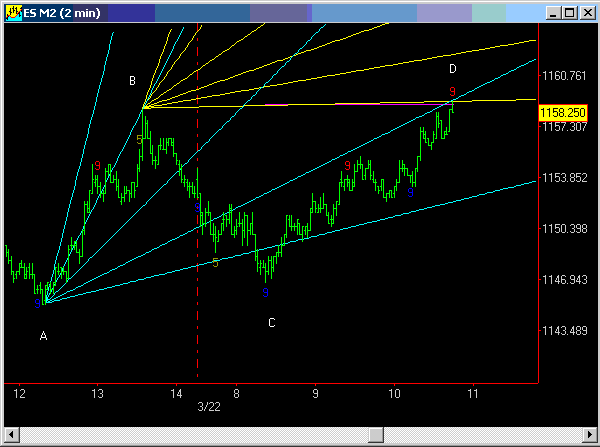Click the 1143.489 price axis label
Screen dimensions: 600x447
click(563, 331)
